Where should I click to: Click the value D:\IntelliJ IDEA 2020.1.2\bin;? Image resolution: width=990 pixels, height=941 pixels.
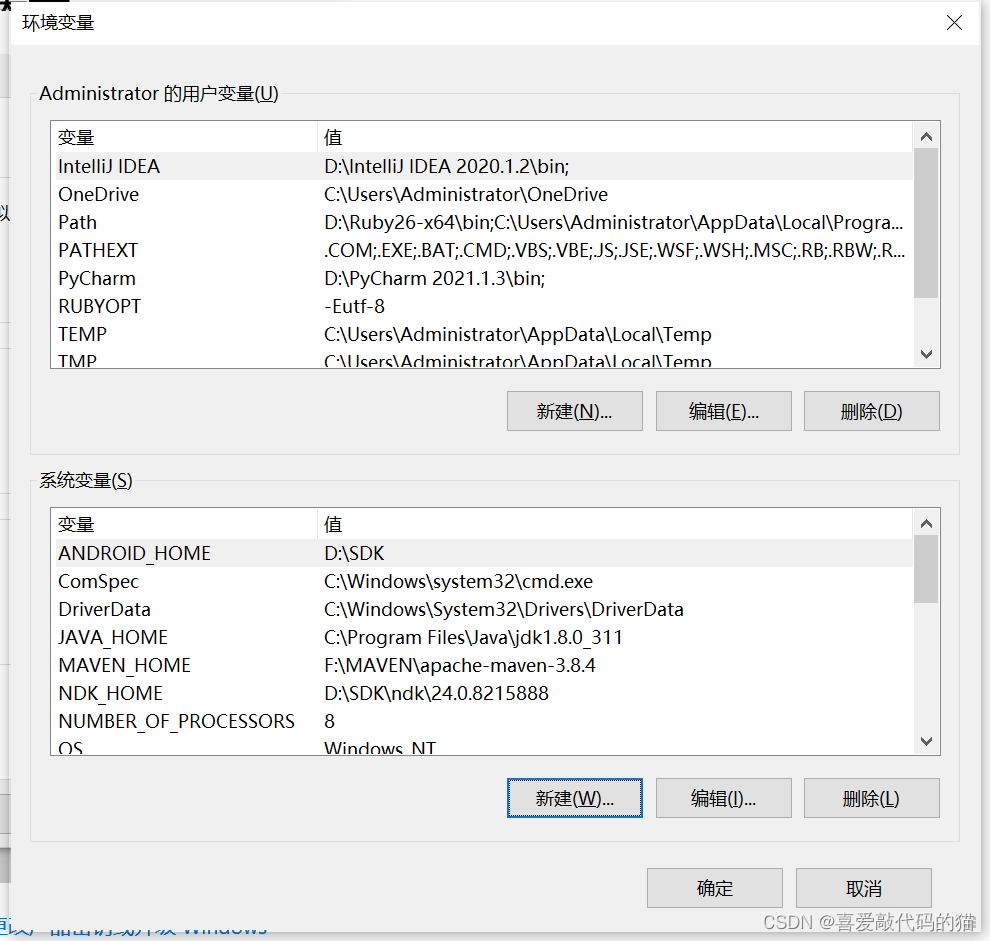point(446,166)
